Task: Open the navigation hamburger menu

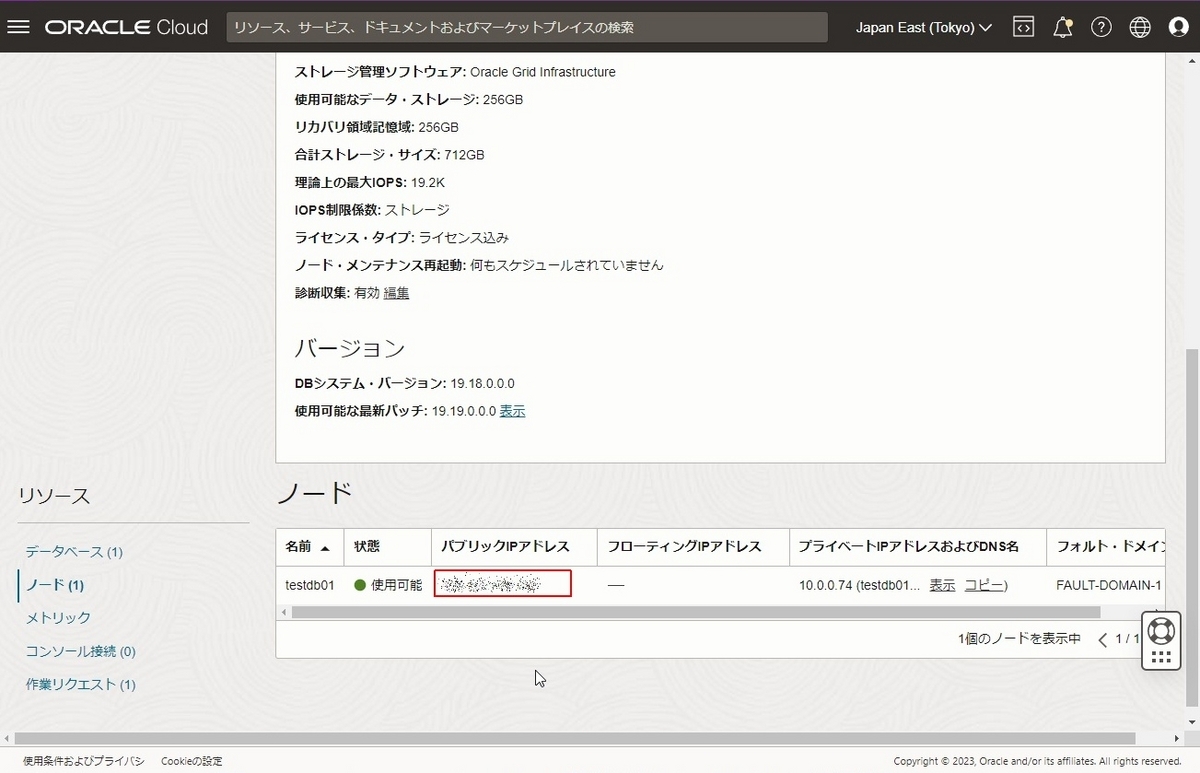Action: point(18,27)
